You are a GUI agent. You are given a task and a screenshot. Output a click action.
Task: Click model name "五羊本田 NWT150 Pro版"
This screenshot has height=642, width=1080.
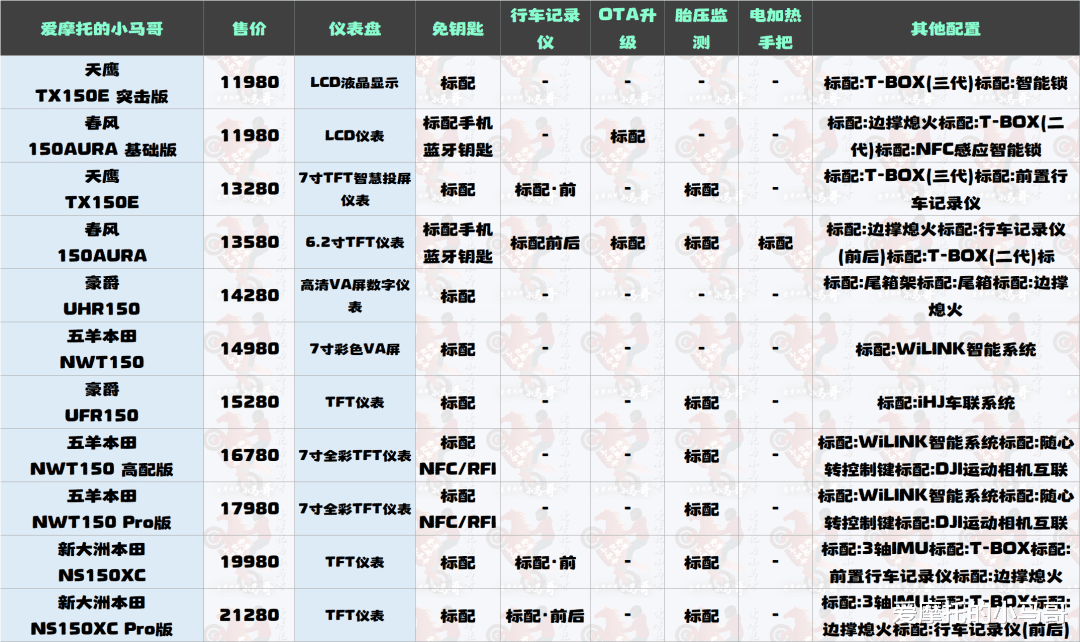click(102, 509)
